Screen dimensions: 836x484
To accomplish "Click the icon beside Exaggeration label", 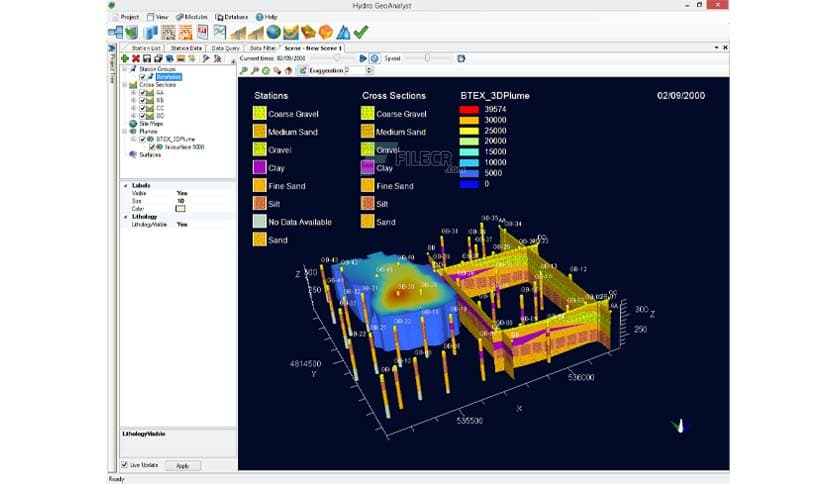I will click(x=303, y=70).
